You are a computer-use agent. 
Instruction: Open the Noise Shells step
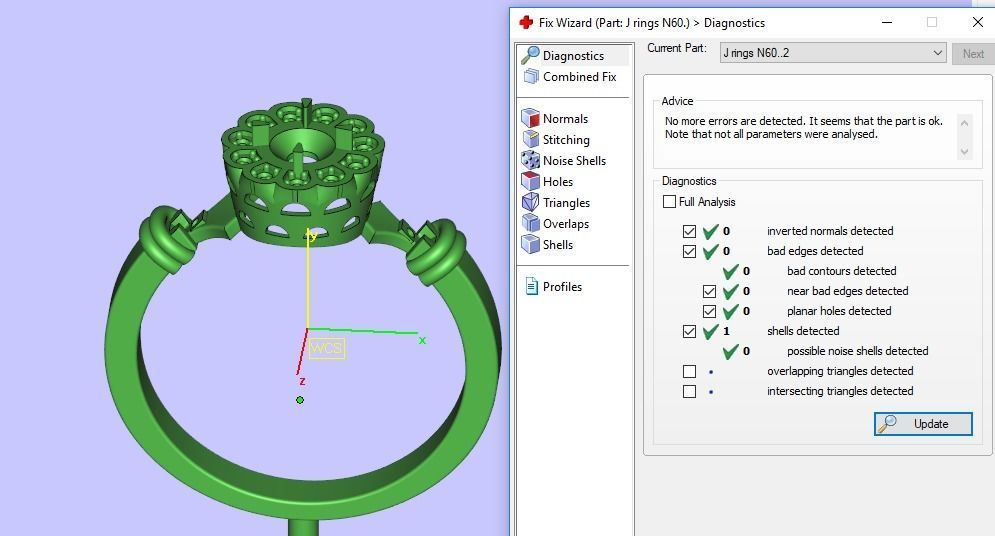click(574, 160)
